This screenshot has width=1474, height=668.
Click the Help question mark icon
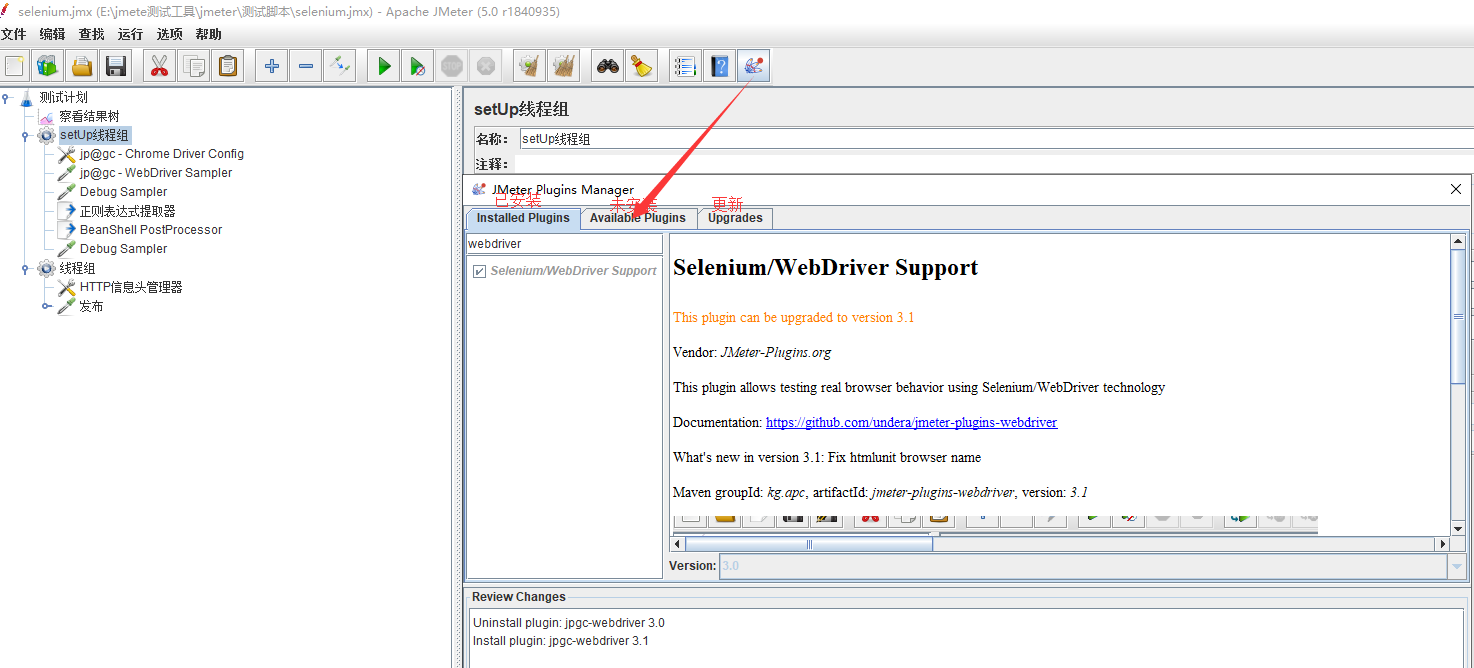pyautogui.click(x=719, y=67)
